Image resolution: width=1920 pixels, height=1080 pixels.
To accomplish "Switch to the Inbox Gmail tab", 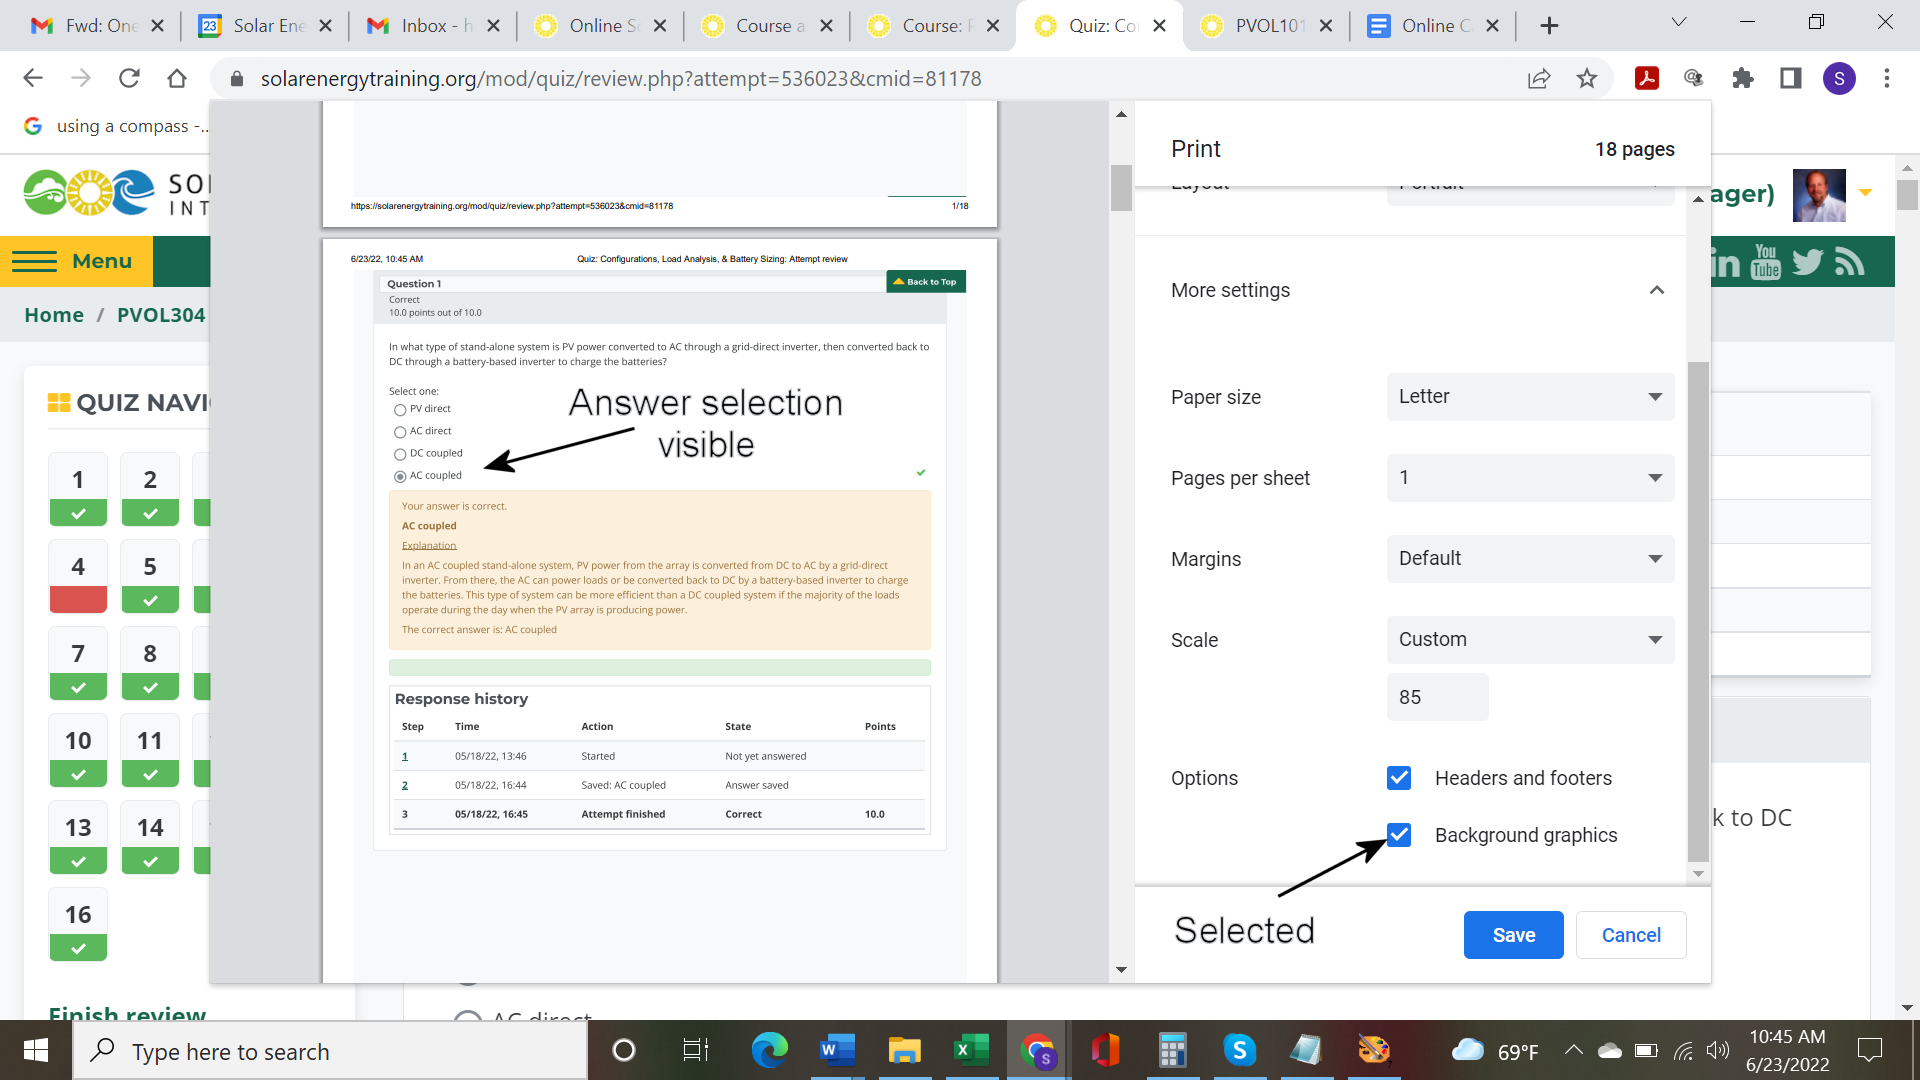I will coord(432,26).
